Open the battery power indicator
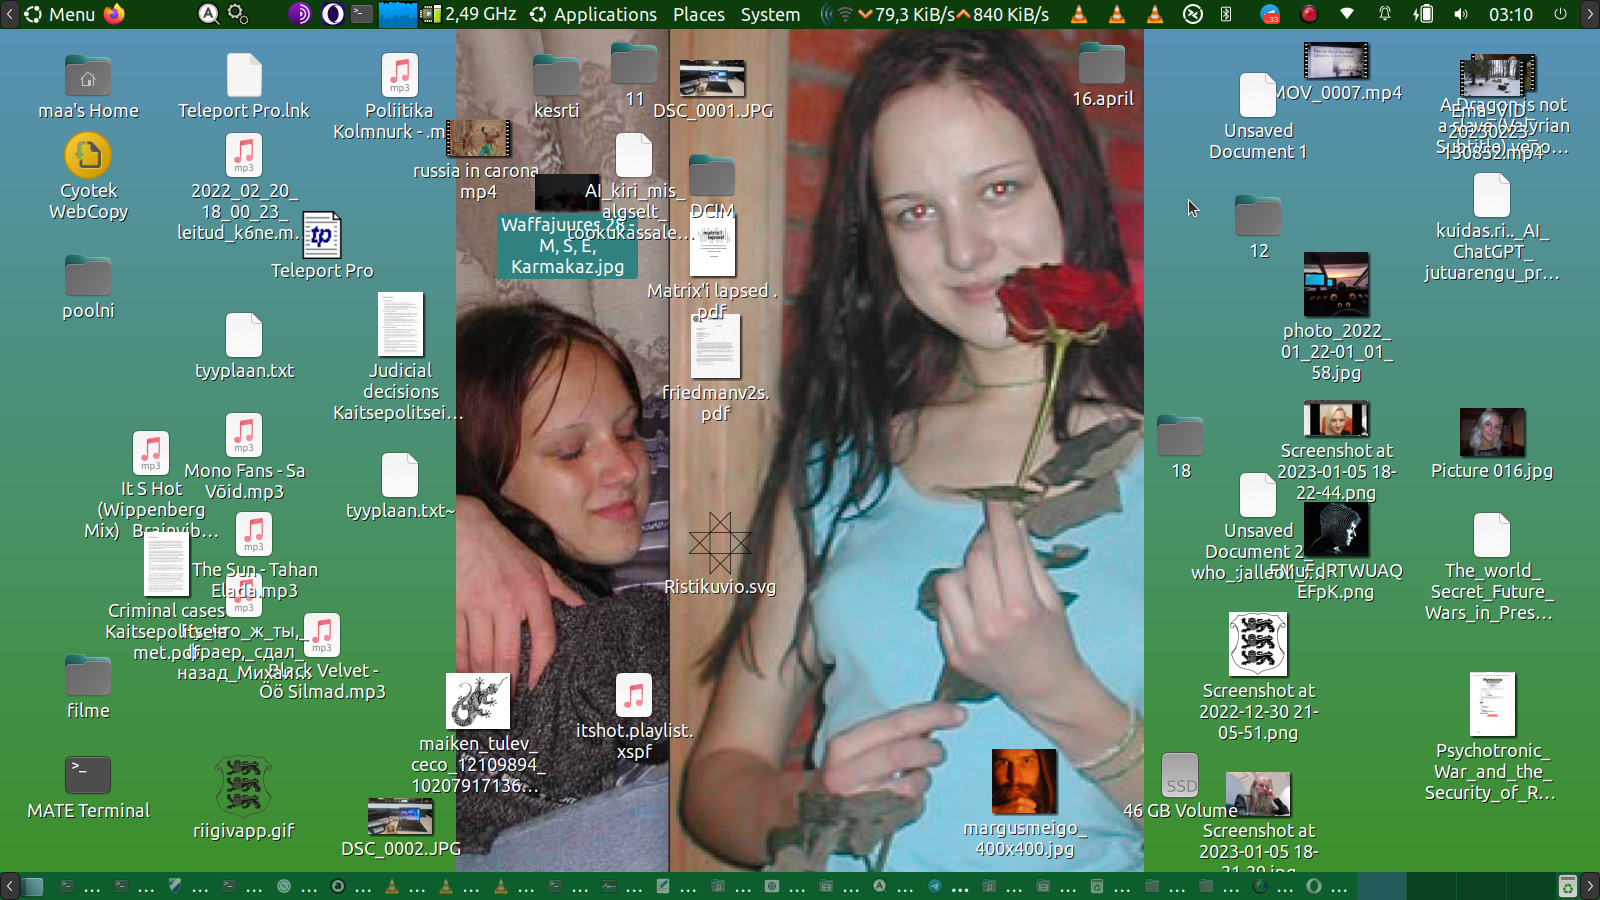 coord(1423,14)
